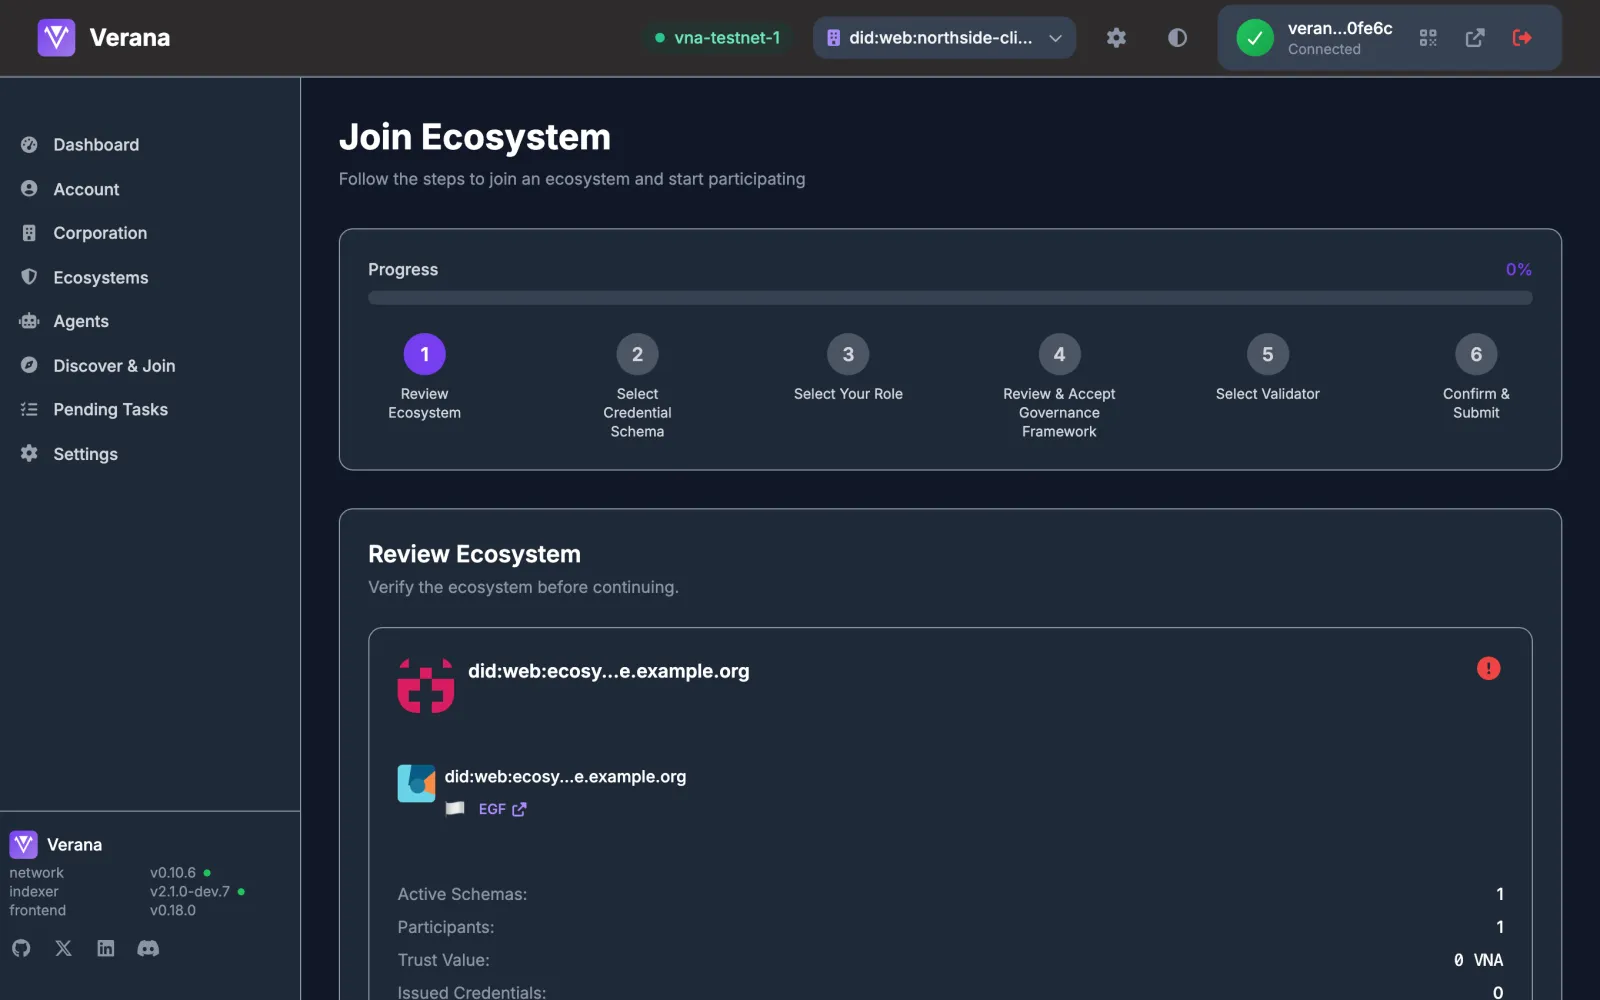1600x1000 pixels.
Task: Click the indexer version v2.1.0-dev.7
Action: 190,891
